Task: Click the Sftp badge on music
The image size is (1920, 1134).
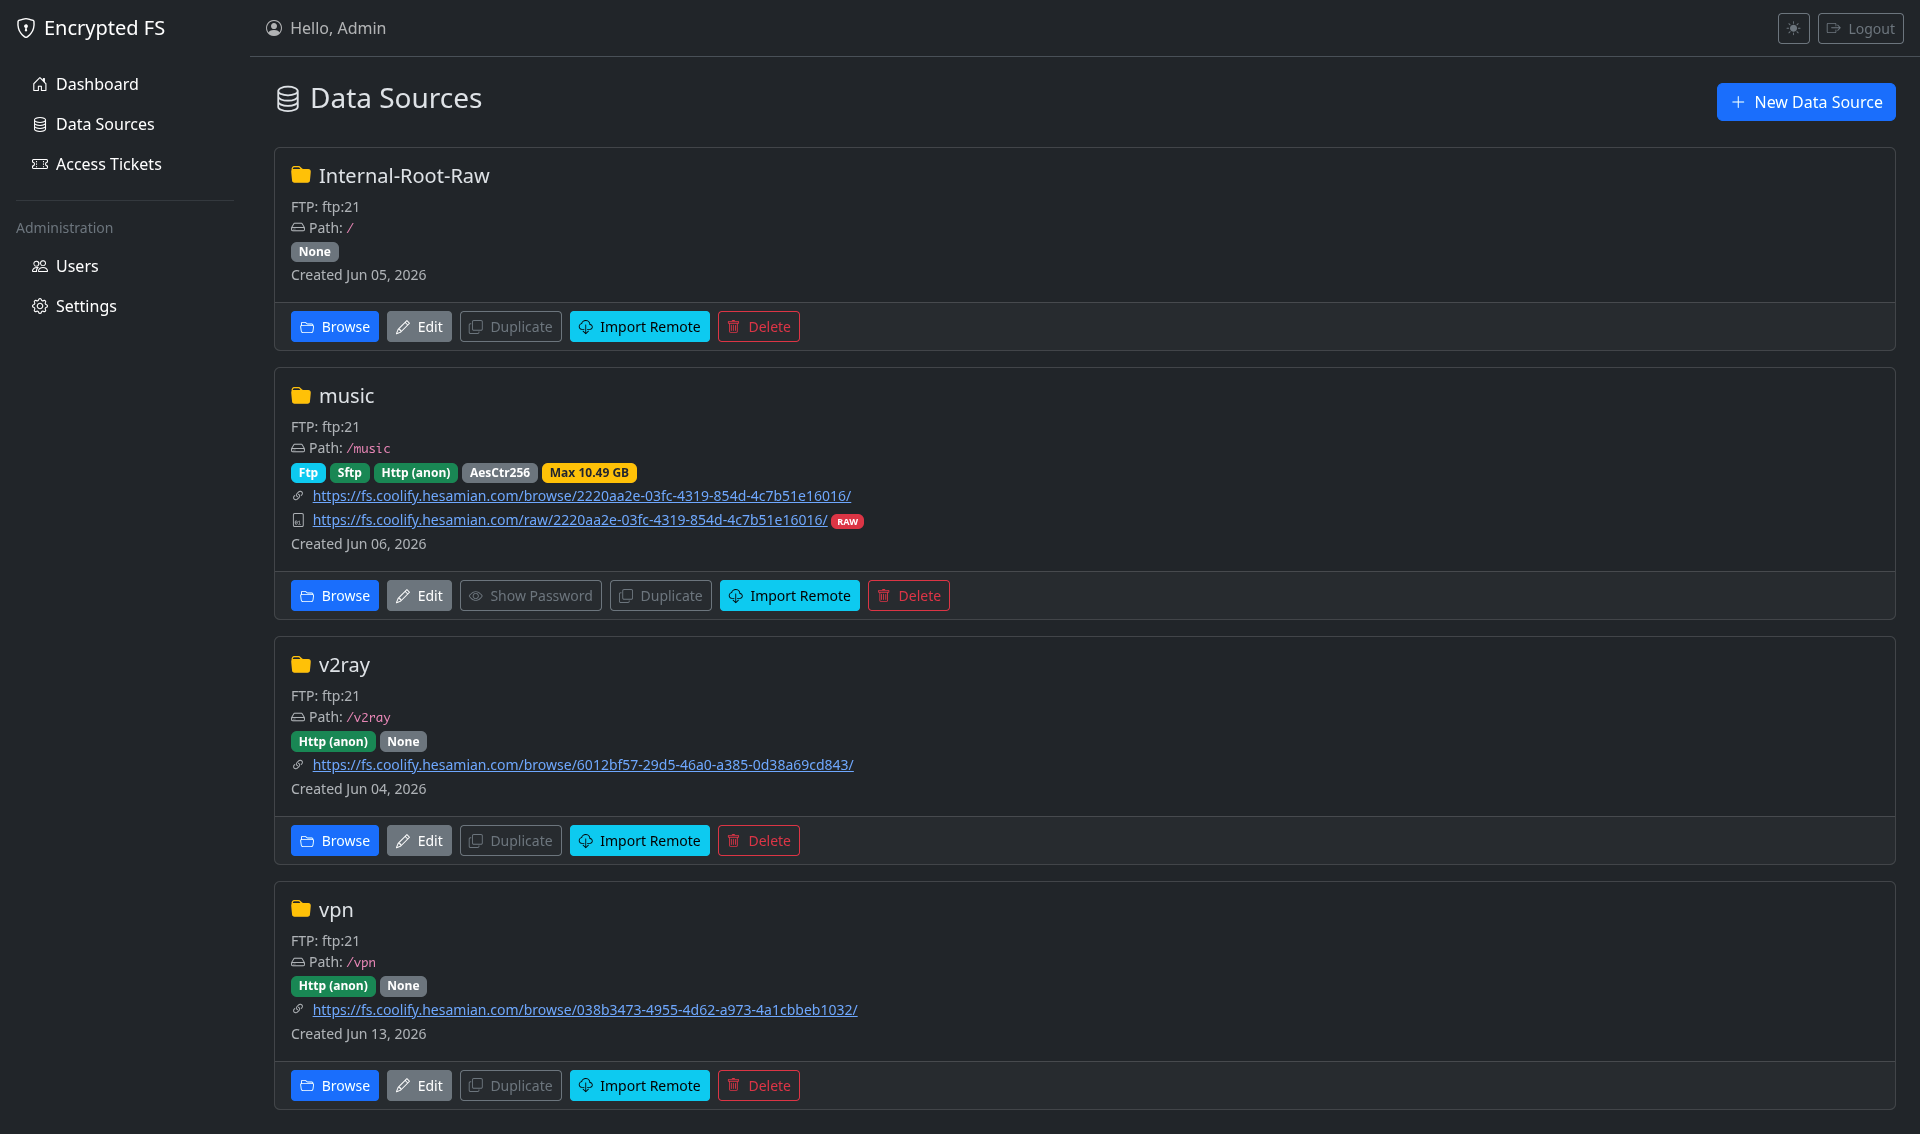Action: coord(349,473)
